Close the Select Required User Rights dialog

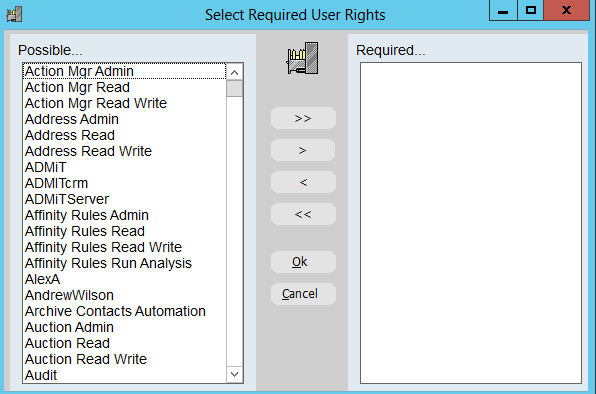566,10
